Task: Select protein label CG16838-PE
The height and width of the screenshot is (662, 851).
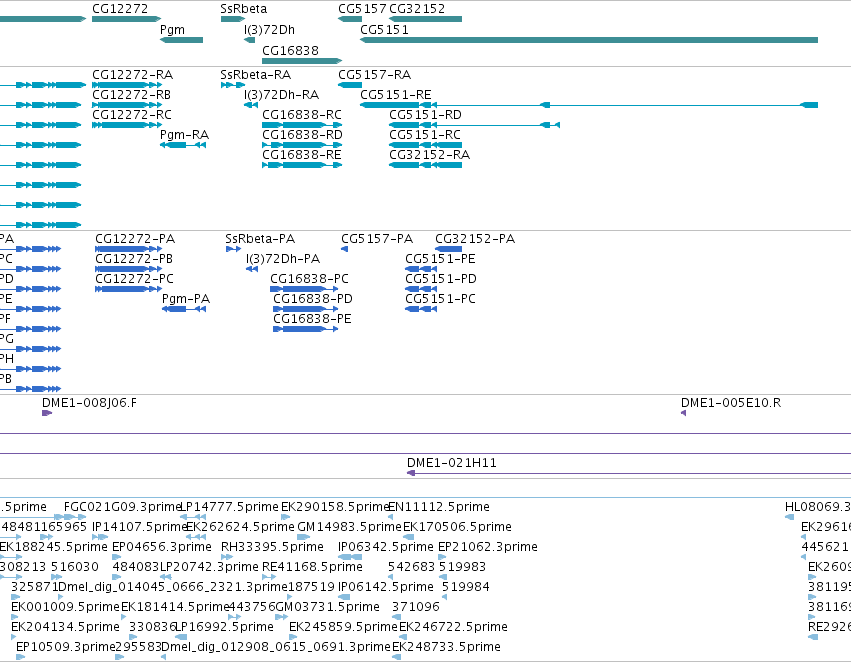Action: pos(312,319)
